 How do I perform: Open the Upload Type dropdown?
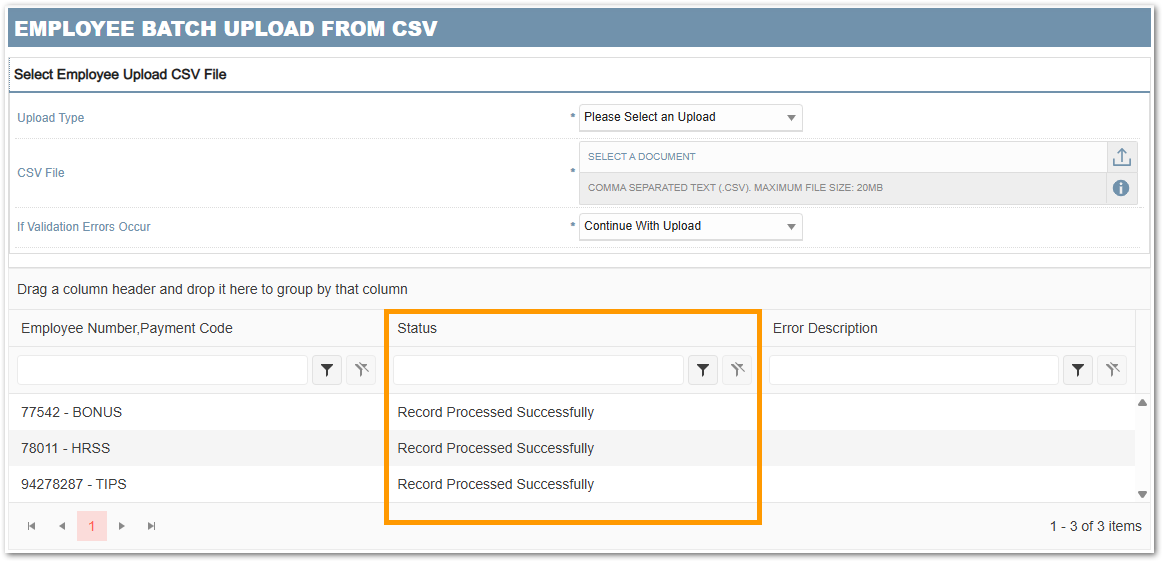pyautogui.click(x=690, y=117)
